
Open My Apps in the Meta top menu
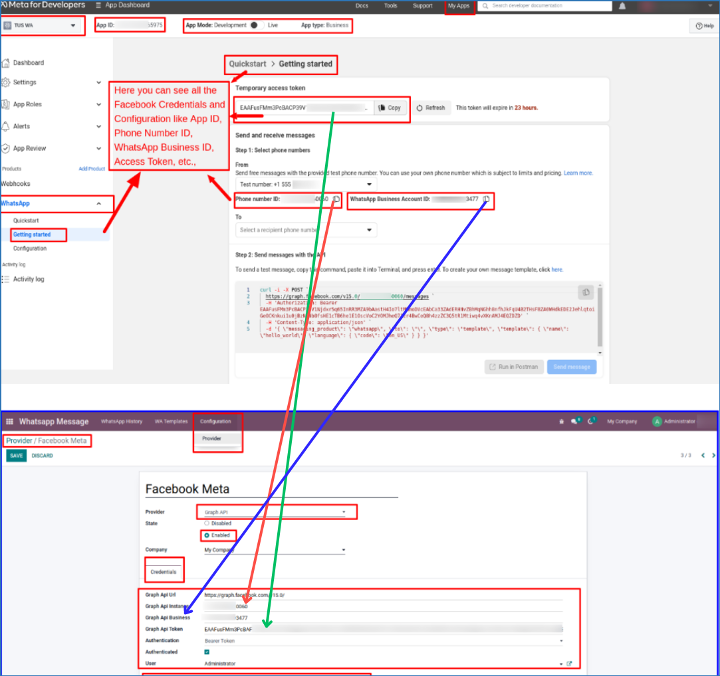tap(459, 6)
